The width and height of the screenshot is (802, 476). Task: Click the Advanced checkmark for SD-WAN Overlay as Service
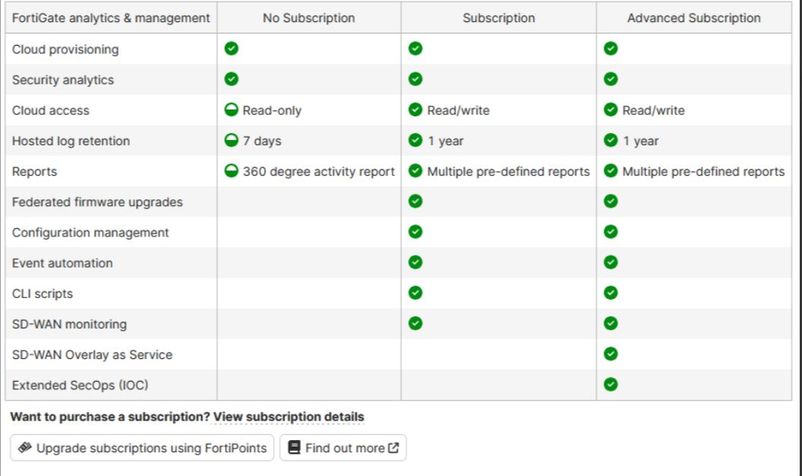coord(610,354)
